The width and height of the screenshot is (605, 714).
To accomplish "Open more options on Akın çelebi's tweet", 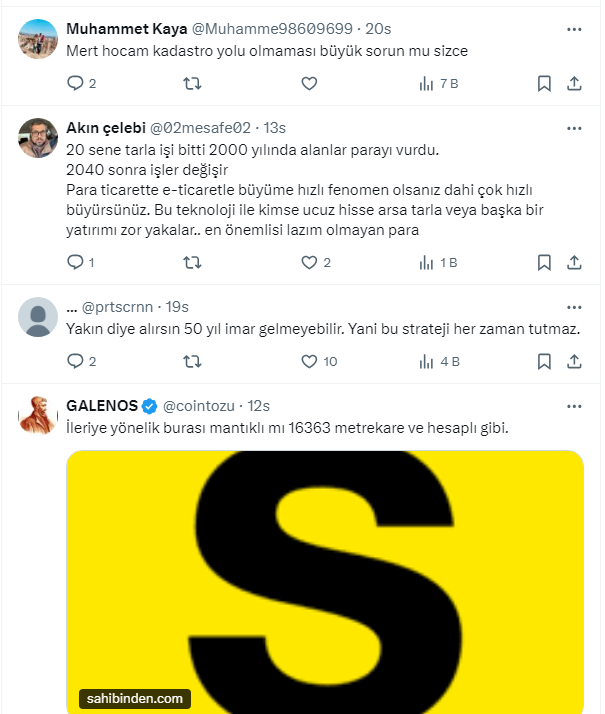I will (574, 128).
